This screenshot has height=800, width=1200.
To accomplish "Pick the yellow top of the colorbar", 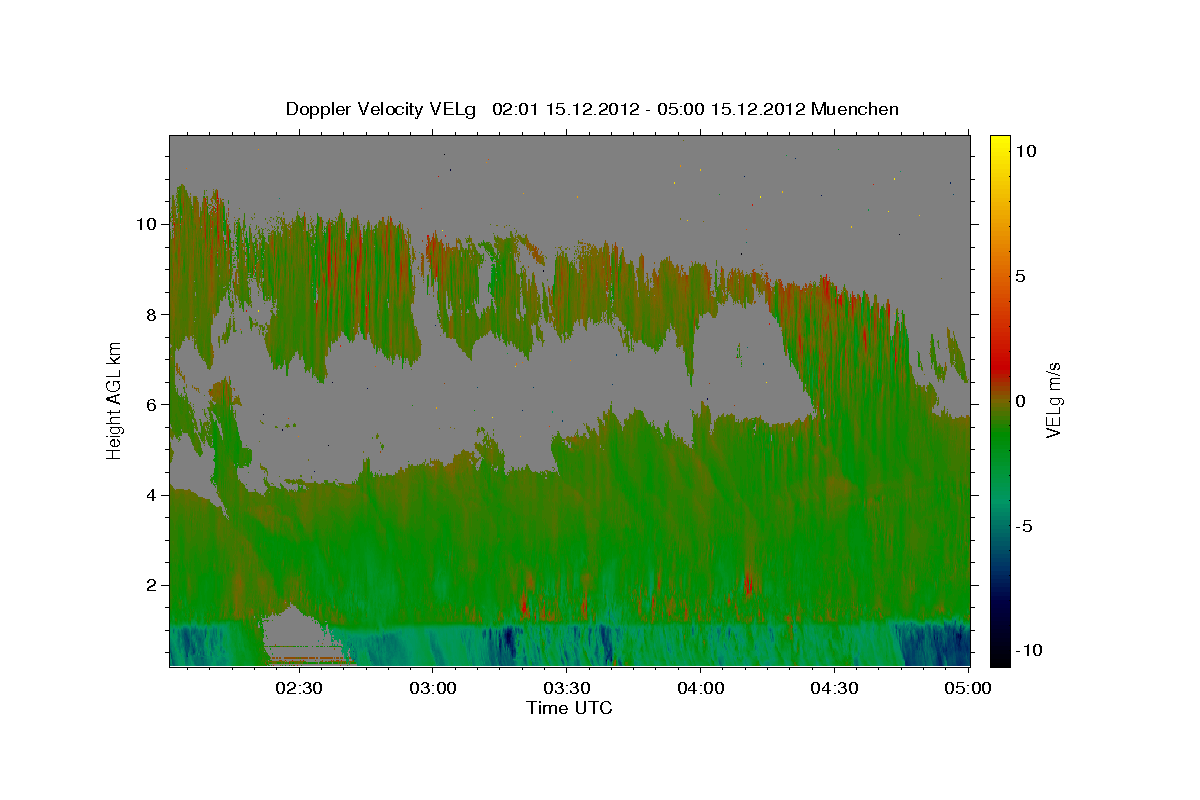I will 999,142.
